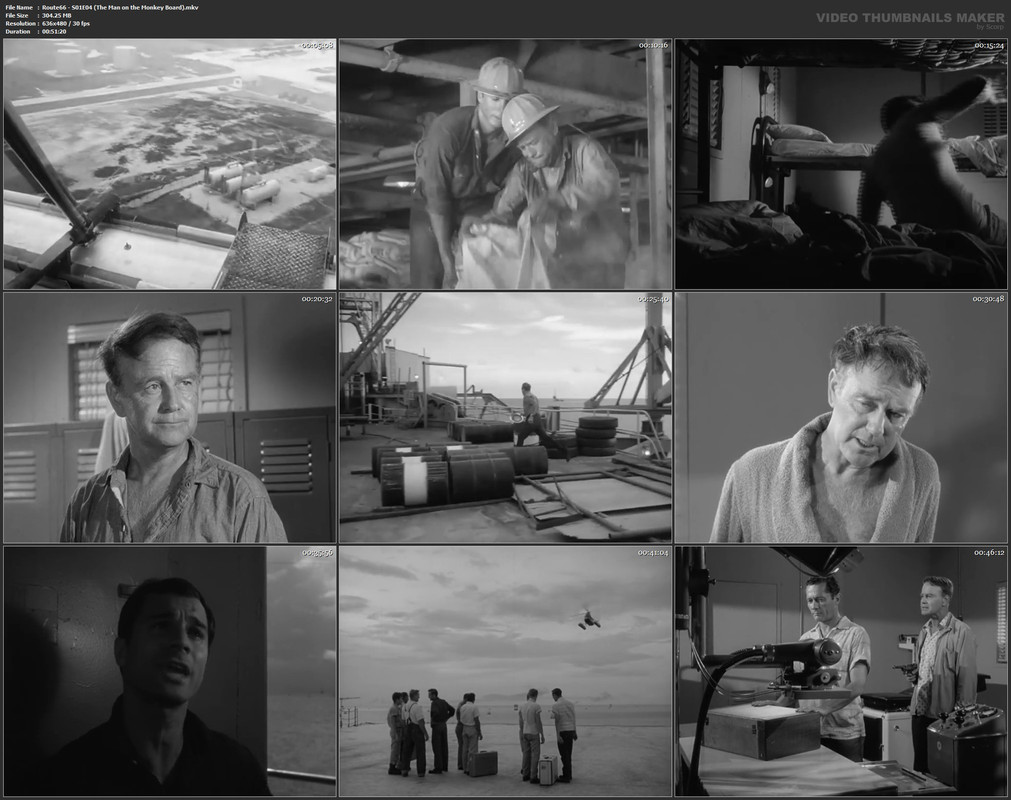
Task: Open the aerial oil tanks thumbnail at 00:05:08
Action: pos(170,164)
